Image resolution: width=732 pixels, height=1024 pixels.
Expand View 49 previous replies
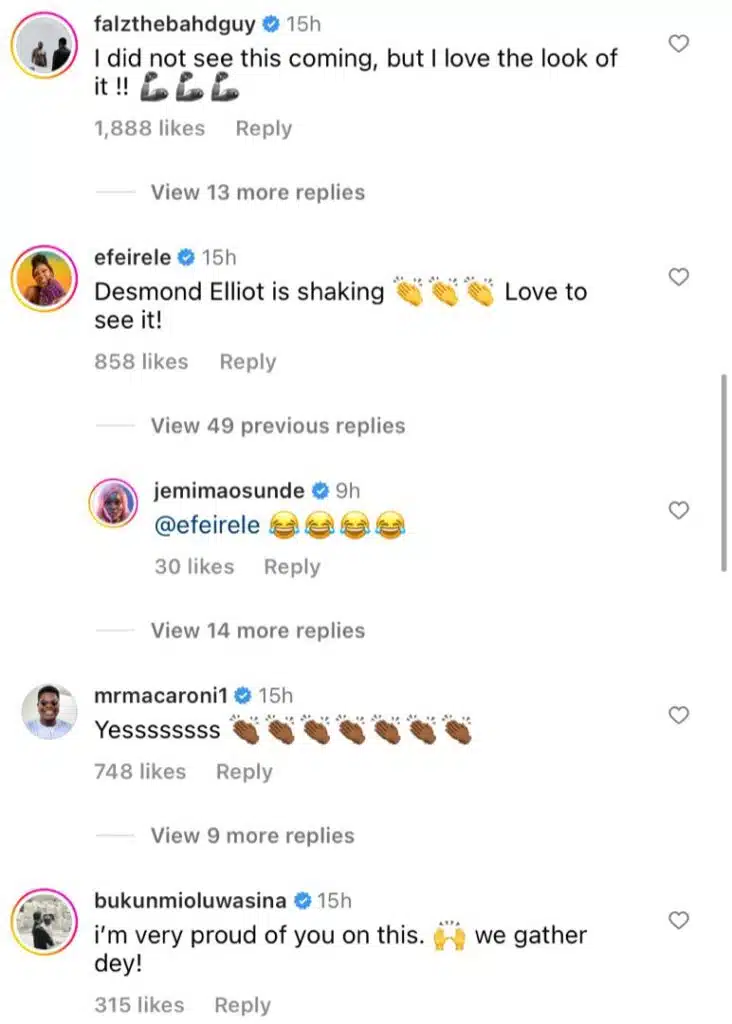(277, 426)
